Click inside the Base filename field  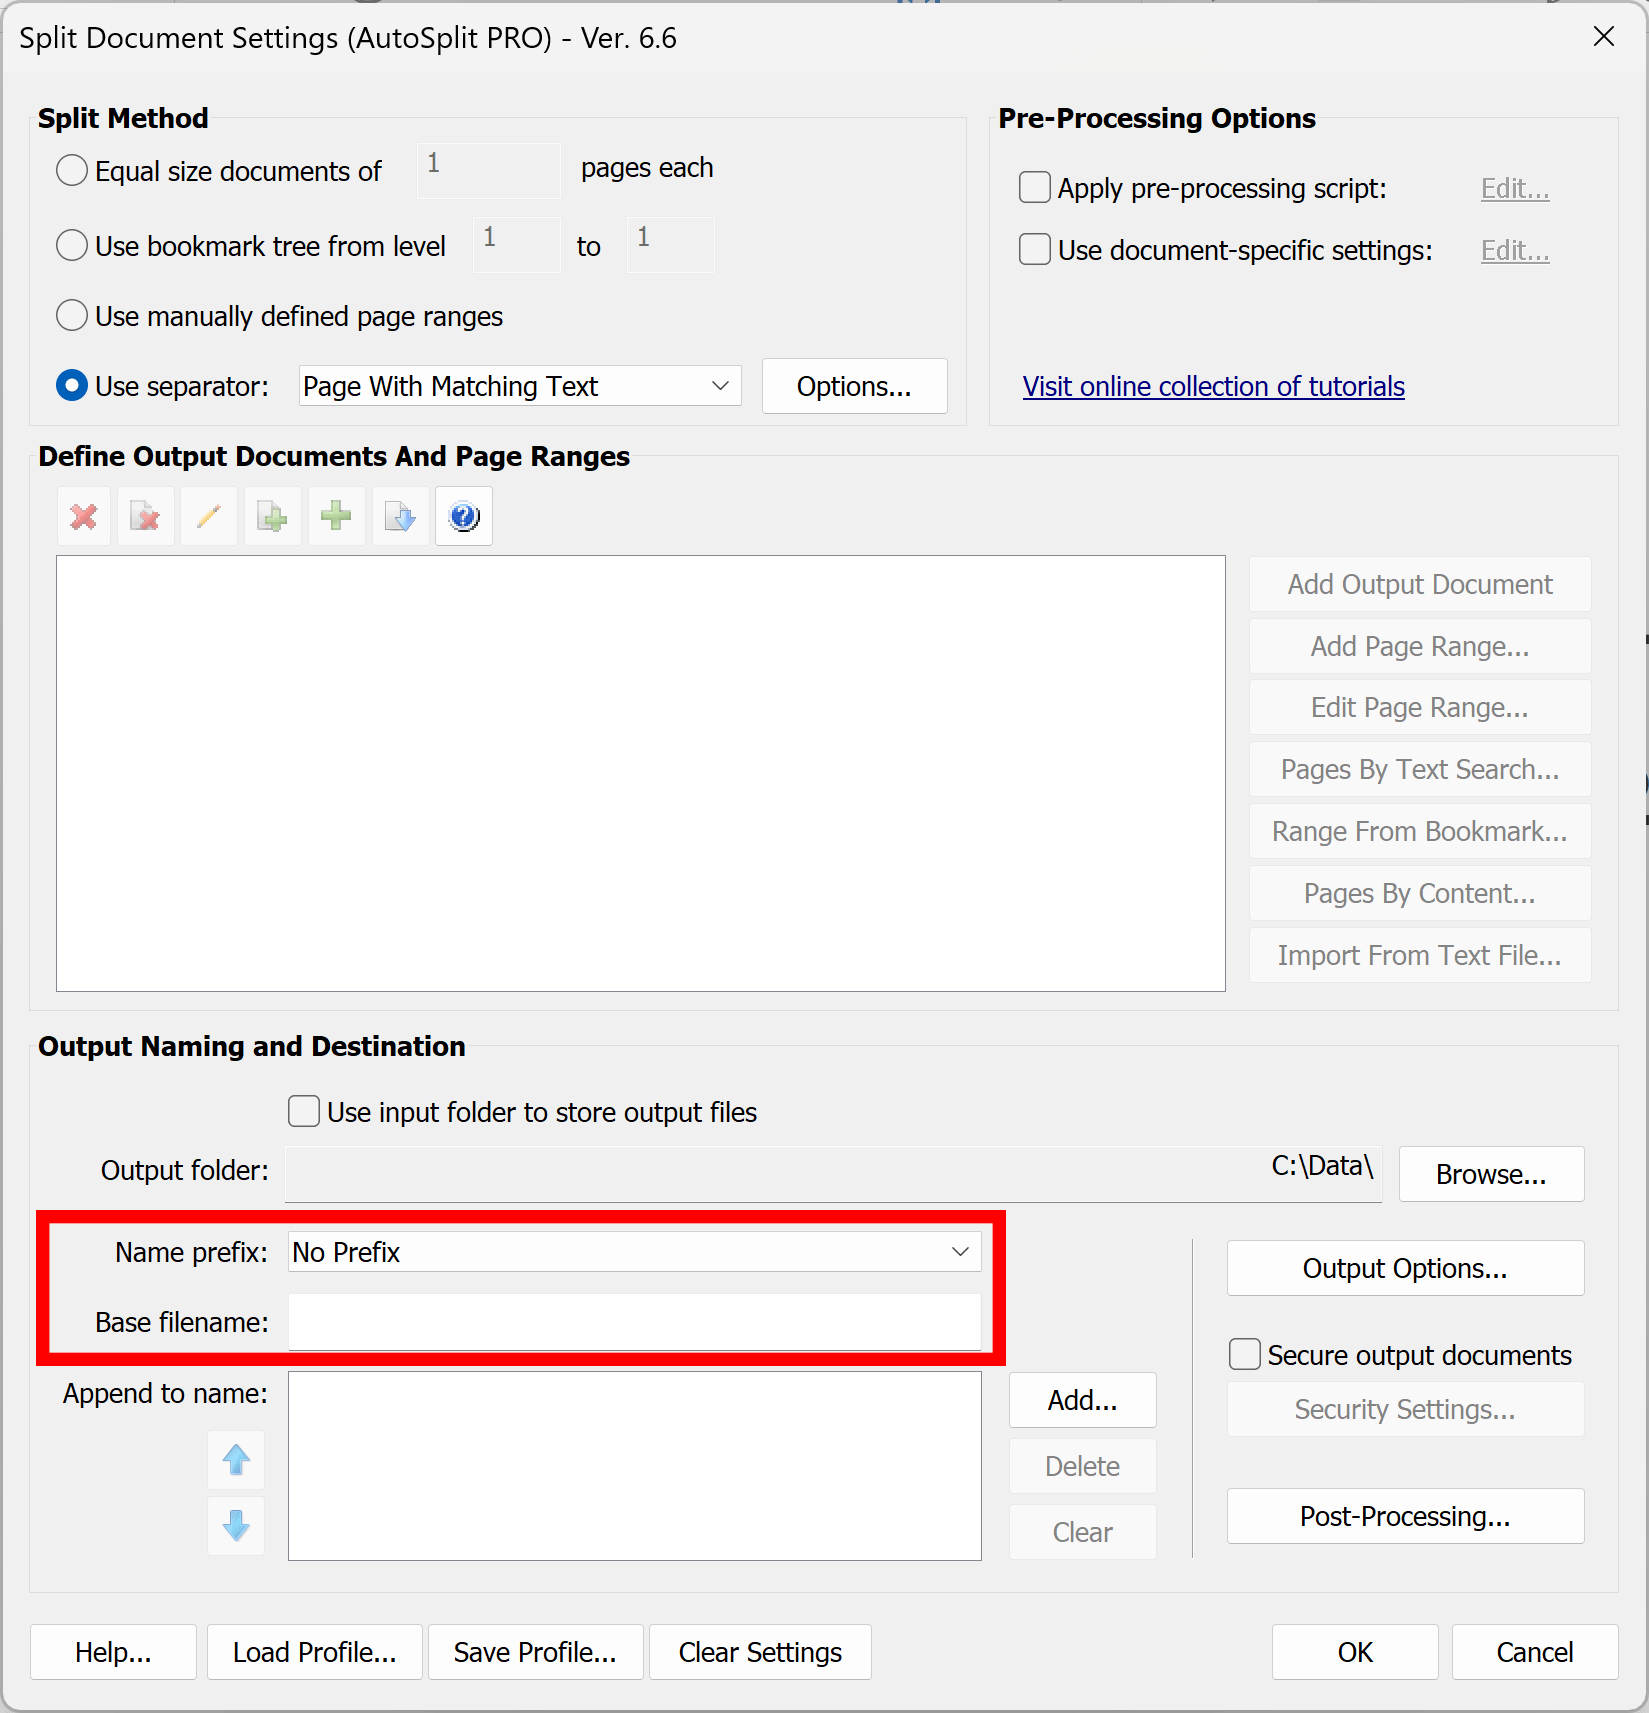click(x=635, y=1322)
